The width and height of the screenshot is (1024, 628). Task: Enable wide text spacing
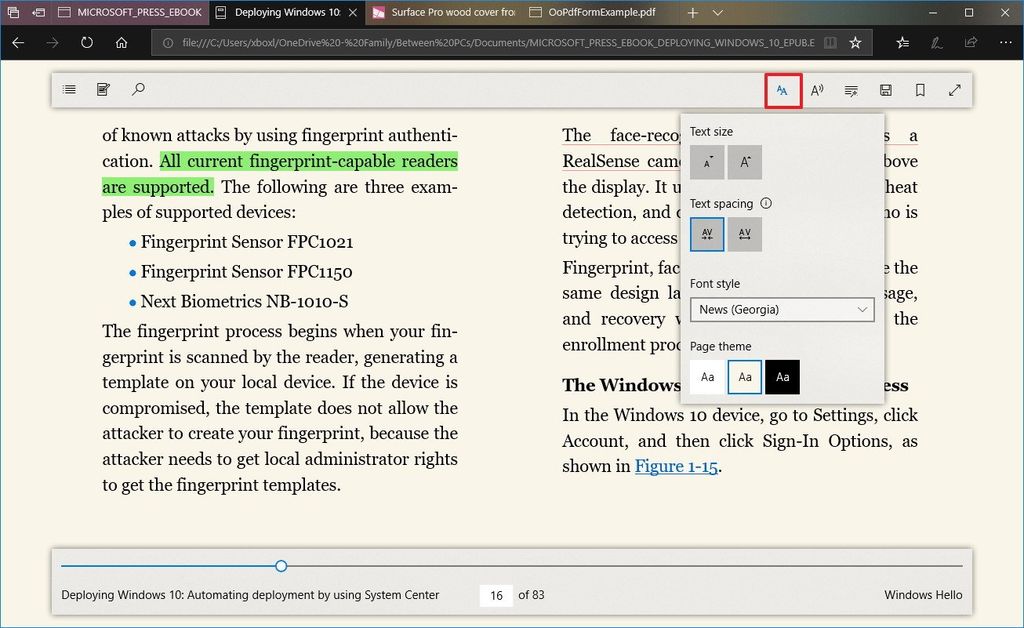point(745,233)
